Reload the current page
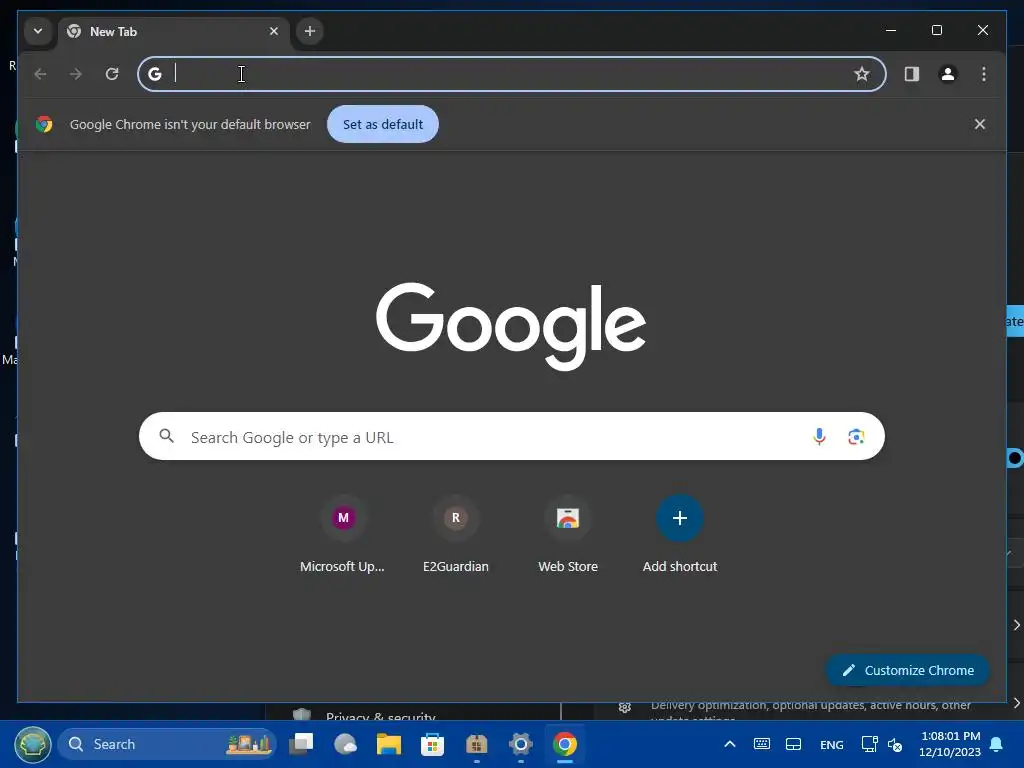Viewport: 1024px width, 768px height. coord(112,74)
